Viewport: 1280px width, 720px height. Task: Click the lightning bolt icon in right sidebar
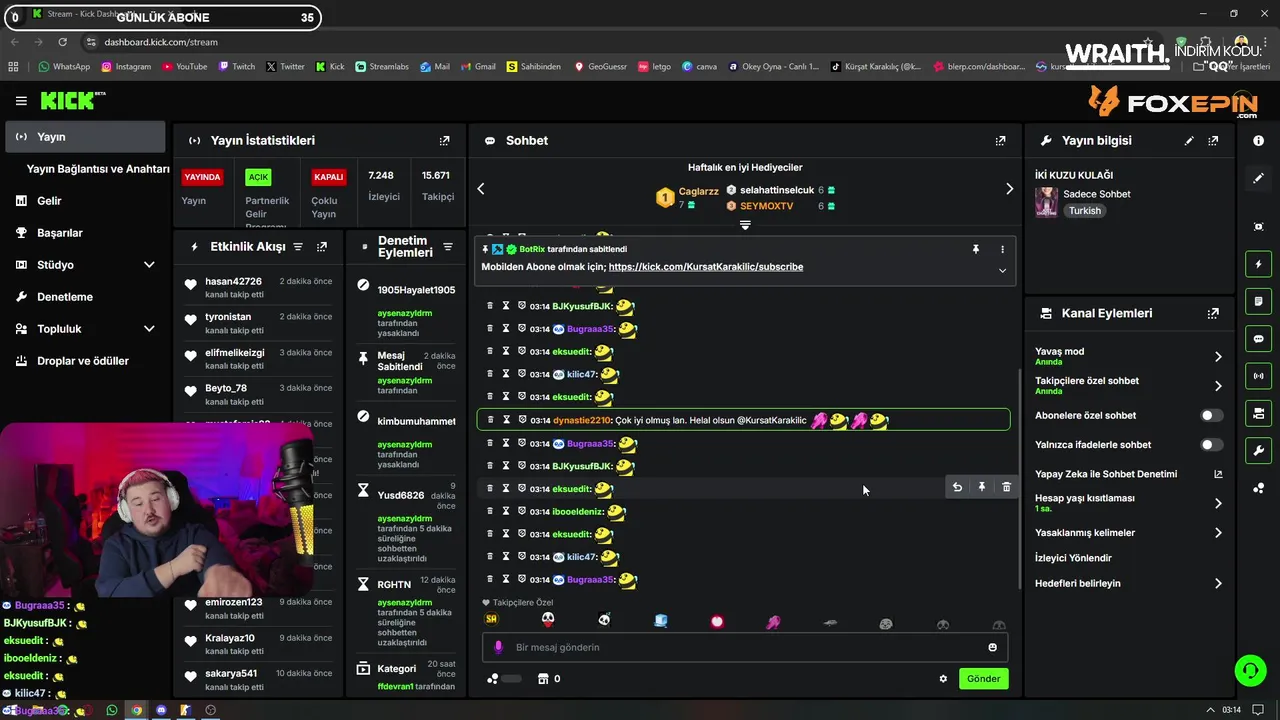1258,264
